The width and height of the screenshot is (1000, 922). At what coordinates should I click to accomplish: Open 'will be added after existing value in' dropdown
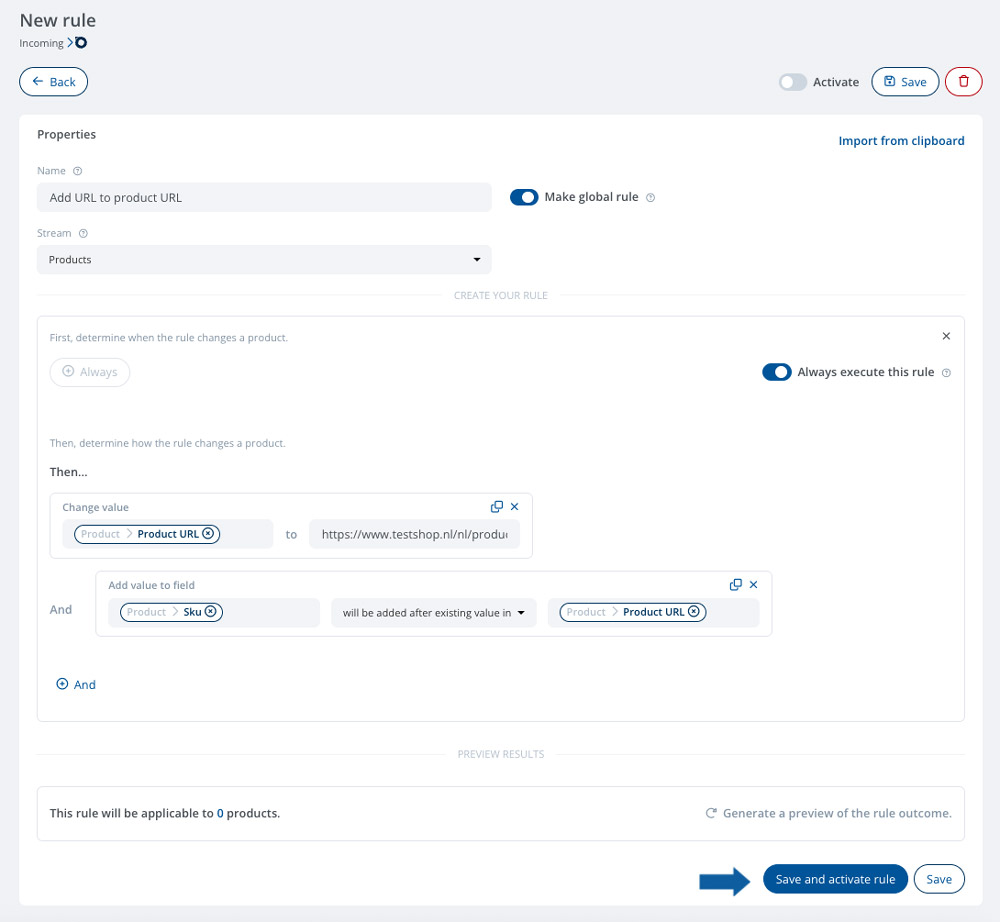coord(434,613)
